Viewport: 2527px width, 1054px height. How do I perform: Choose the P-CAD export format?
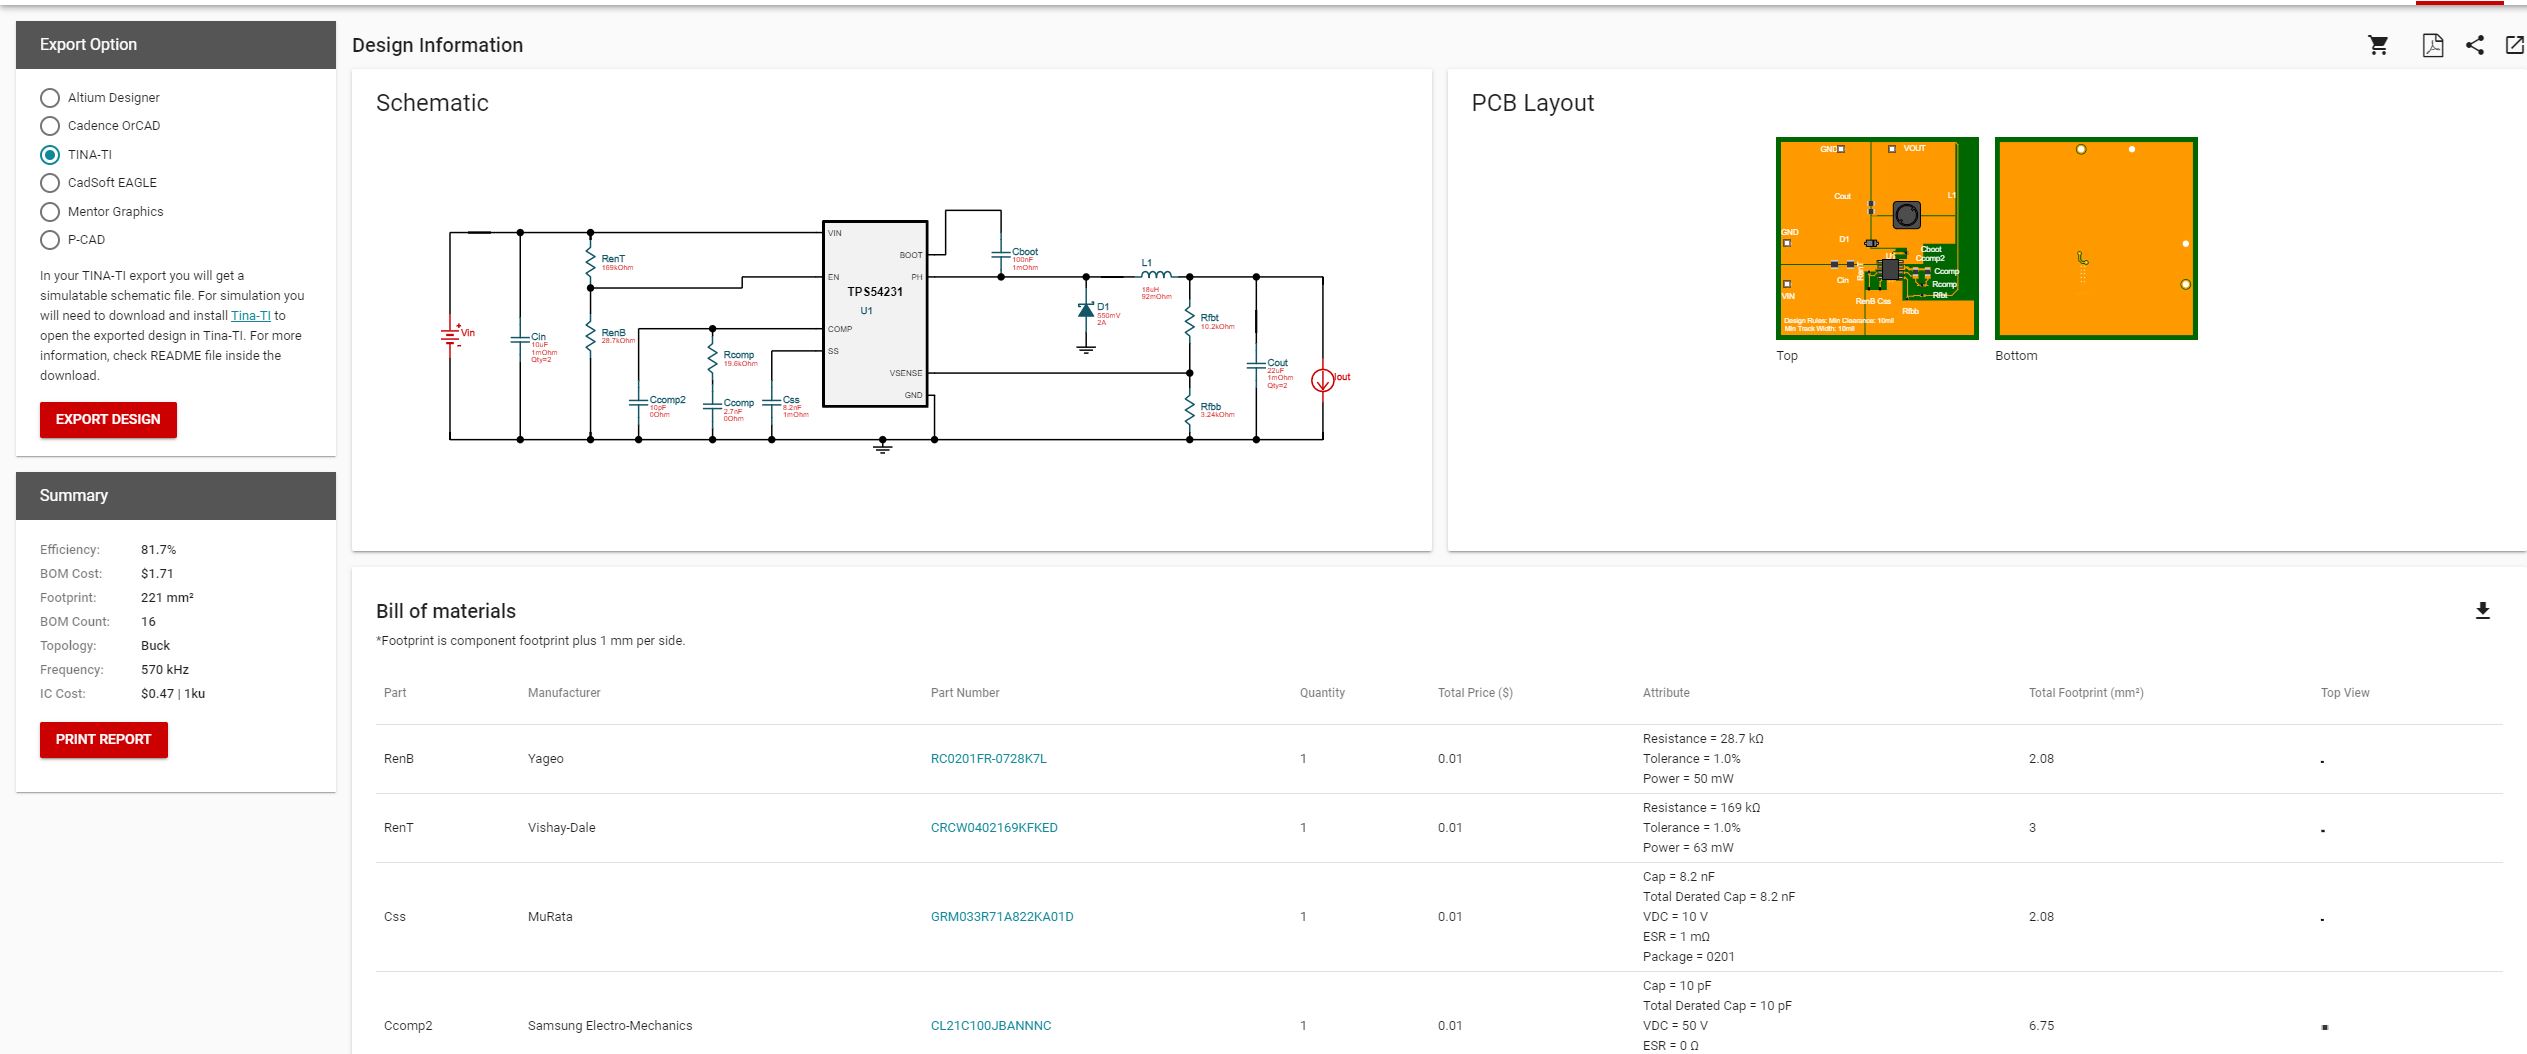click(x=50, y=240)
